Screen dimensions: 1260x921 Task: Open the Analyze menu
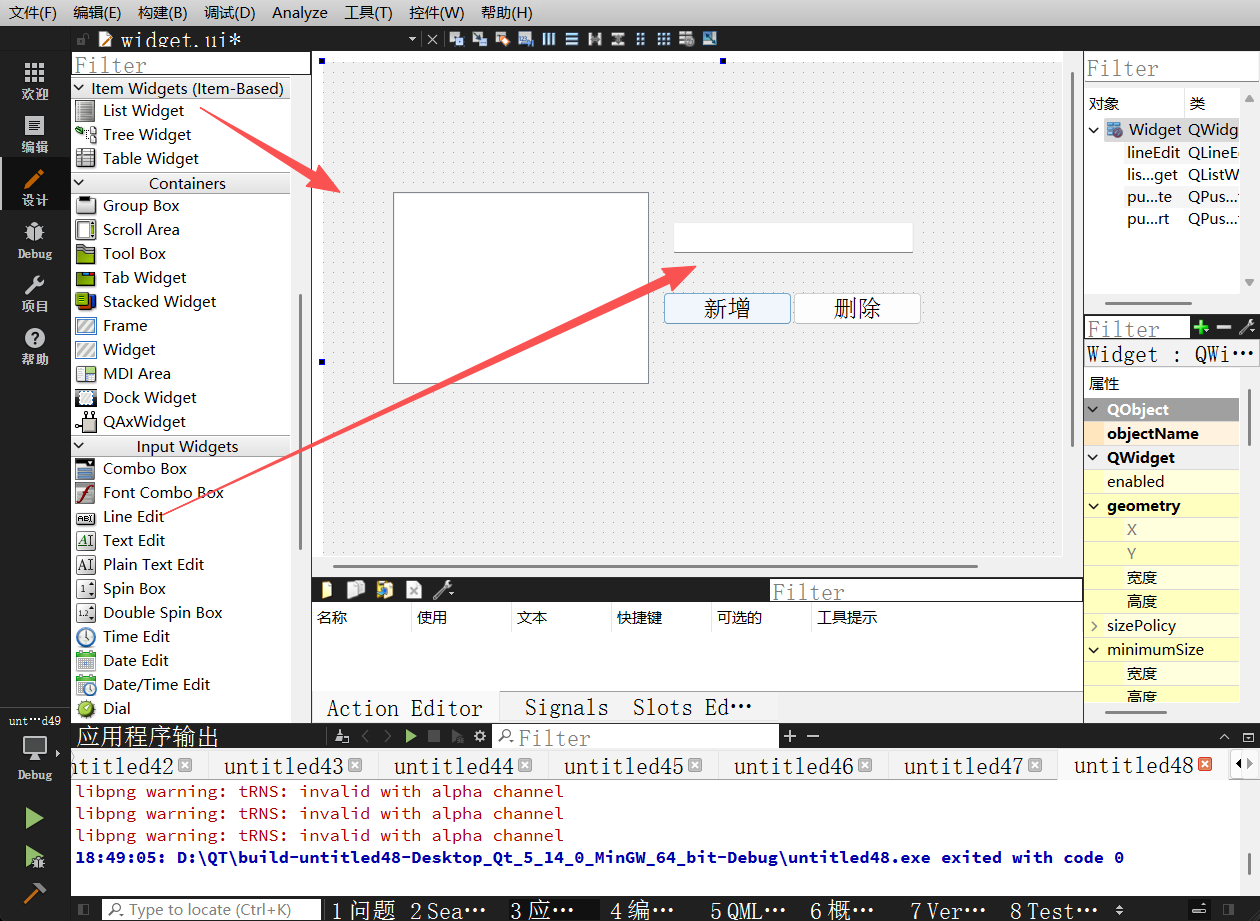300,13
